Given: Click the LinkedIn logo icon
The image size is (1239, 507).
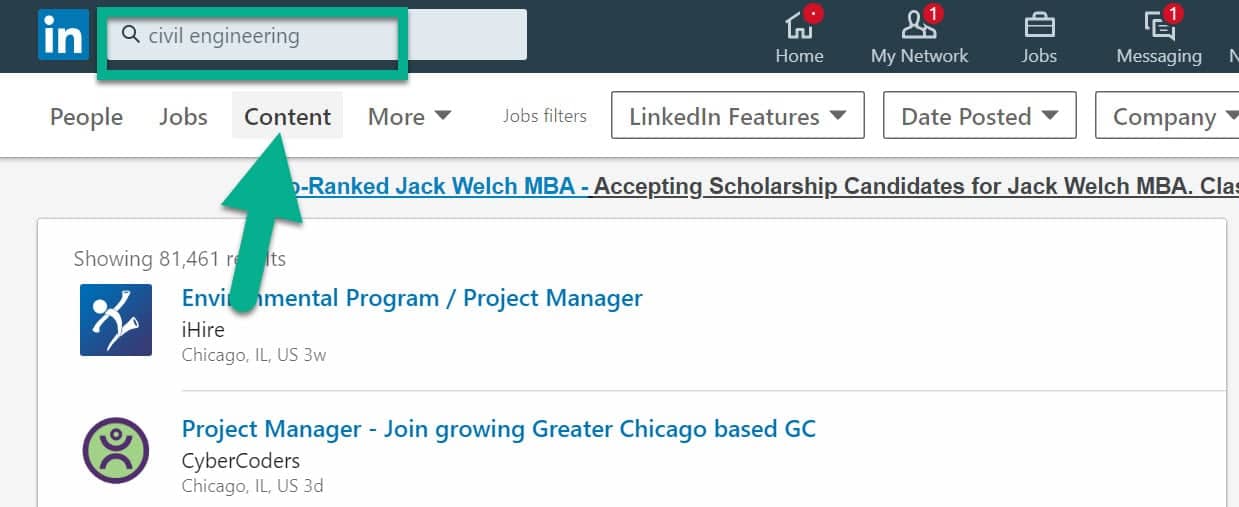Looking at the screenshot, I should pyautogui.click(x=62, y=34).
